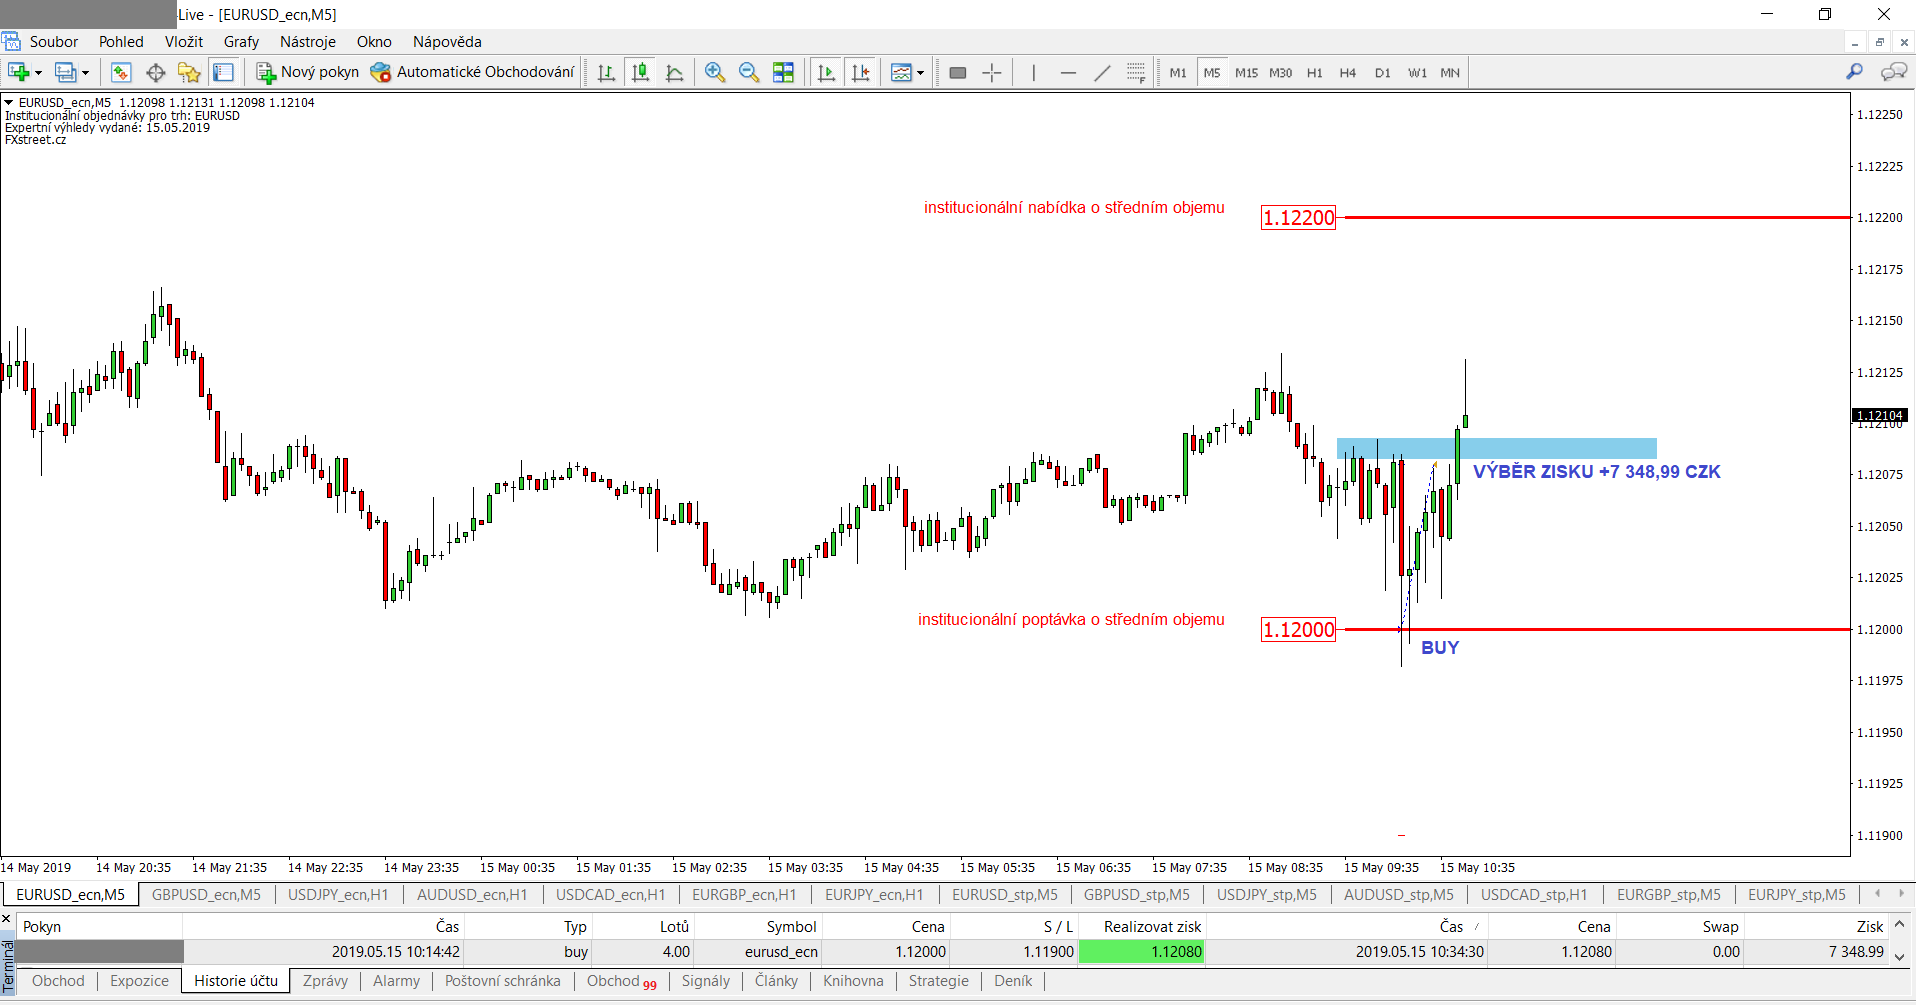
Task: Click scrollbar down arrow in history table
Action: 1900,956
